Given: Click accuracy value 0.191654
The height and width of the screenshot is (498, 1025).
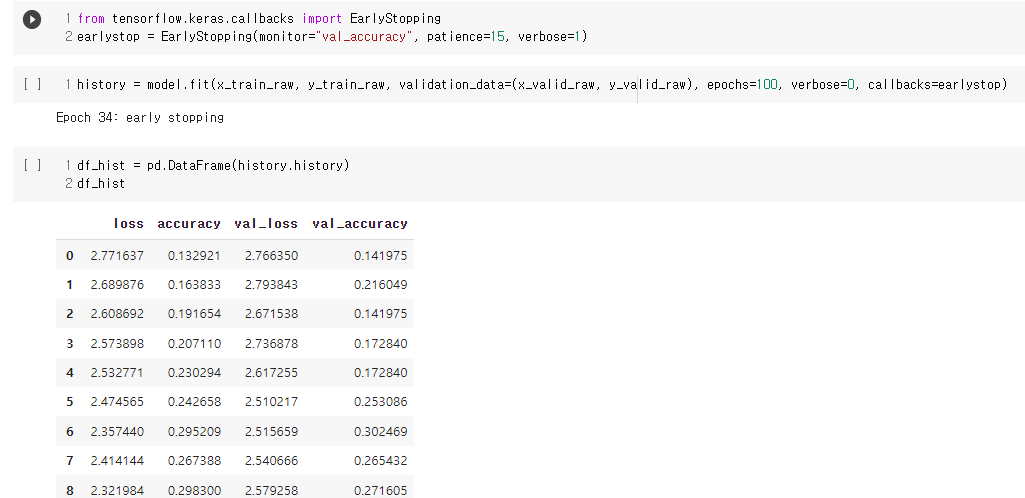Looking at the screenshot, I should coord(194,314).
